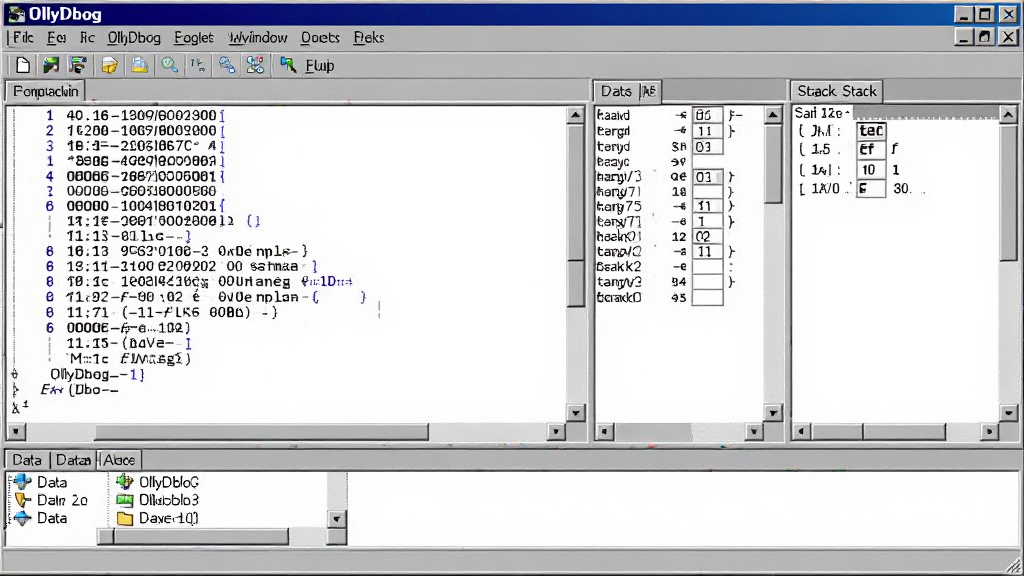Open the Fleks menu
1024x576 pixels.
(x=368, y=38)
